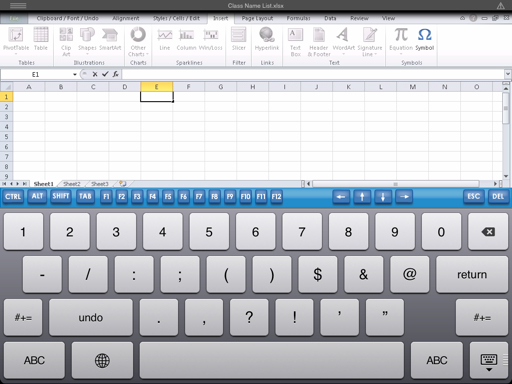
Task: Tap the down arrow key
Action: tap(383, 197)
